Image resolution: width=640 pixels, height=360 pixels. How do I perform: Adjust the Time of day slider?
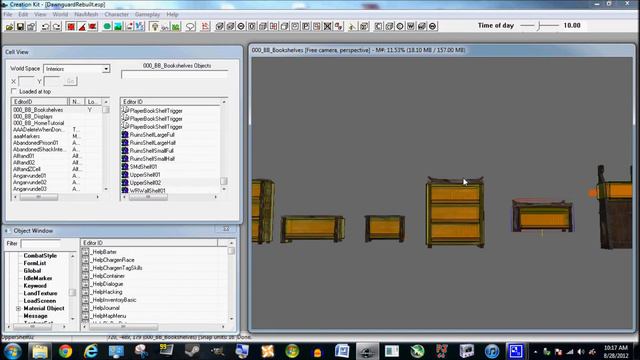point(540,26)
